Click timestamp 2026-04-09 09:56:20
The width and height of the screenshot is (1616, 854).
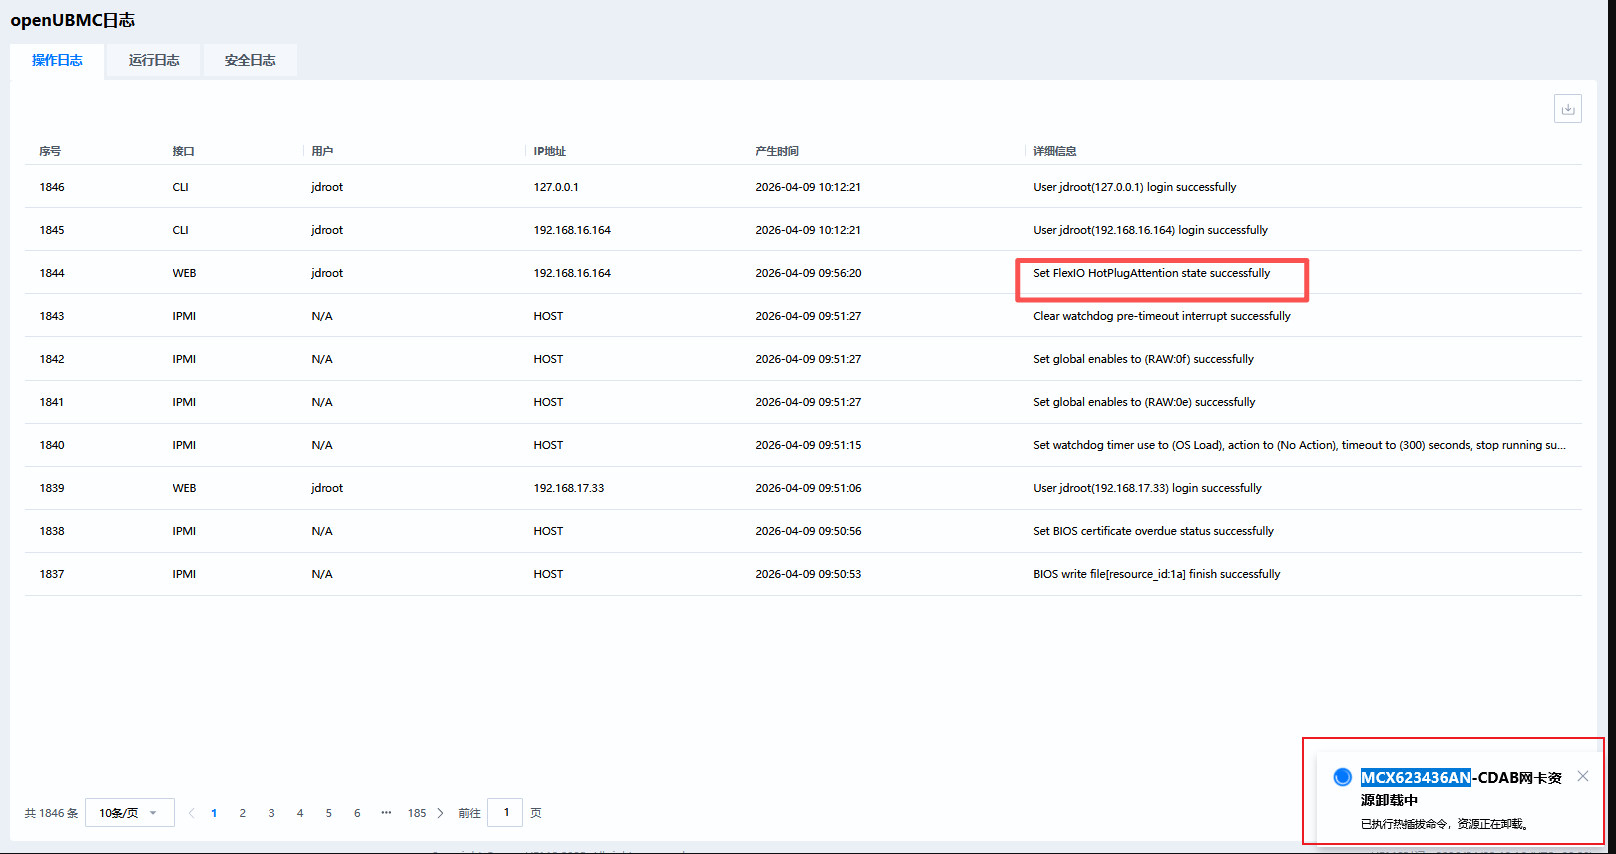click(808, 273)
